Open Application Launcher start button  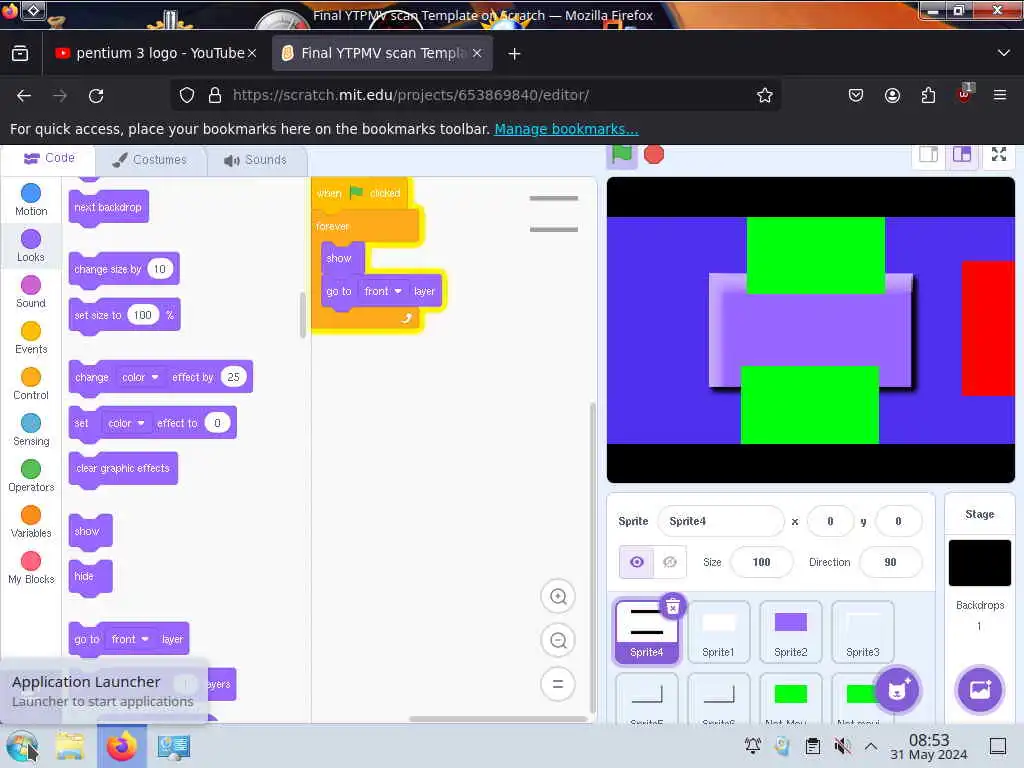[x=22, y=746]
